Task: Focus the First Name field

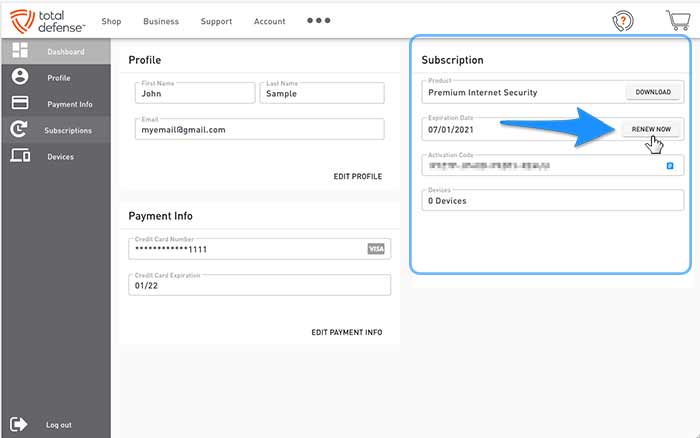Action: pyautogui.click(x=195, y=93)
